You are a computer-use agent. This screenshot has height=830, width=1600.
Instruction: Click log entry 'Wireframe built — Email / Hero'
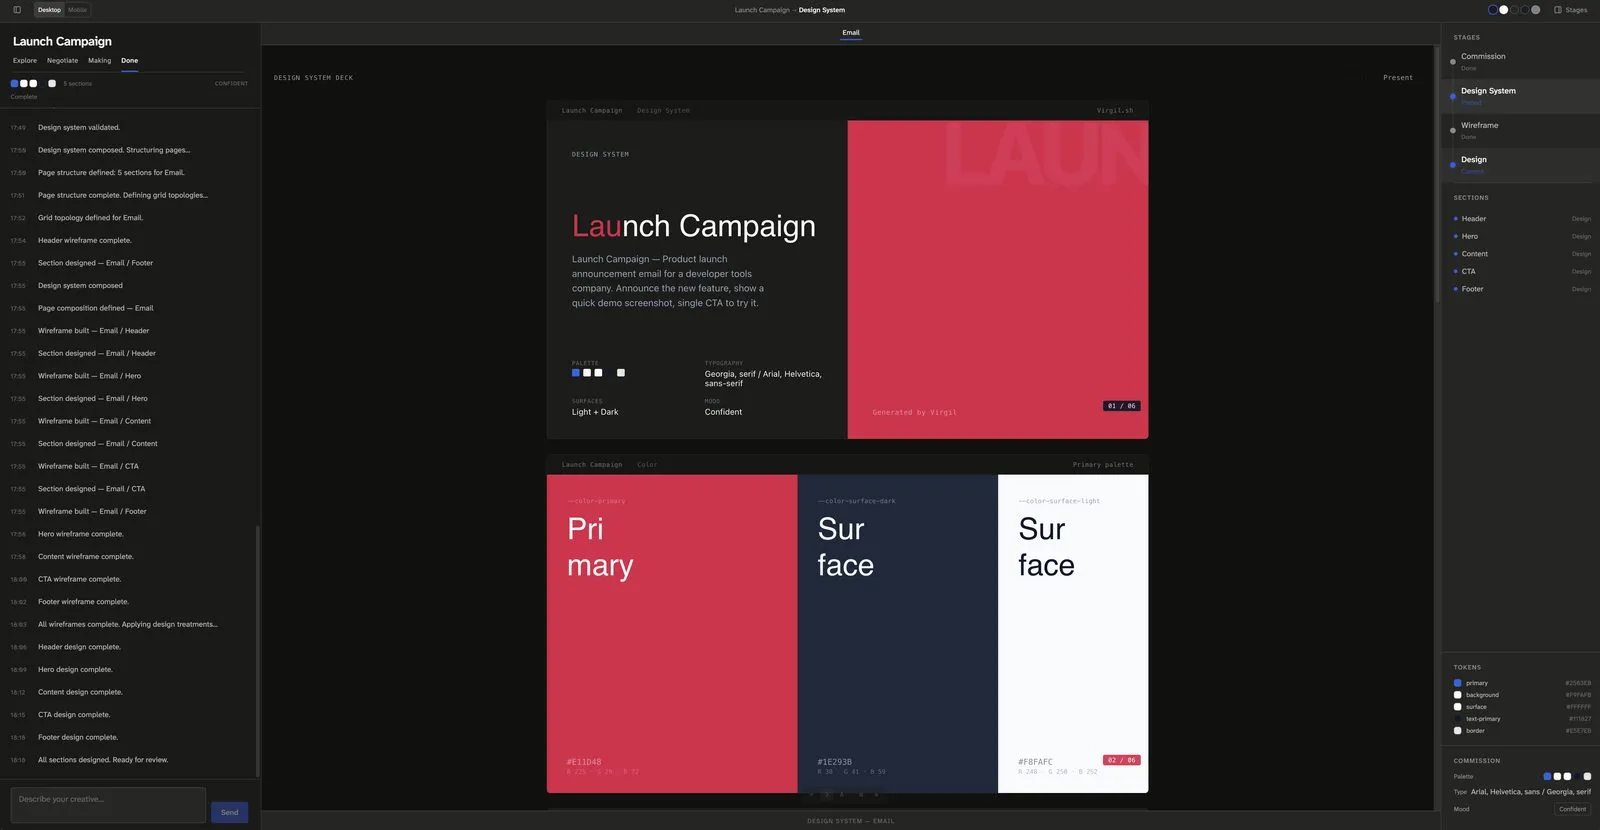(x=89, y=376)
